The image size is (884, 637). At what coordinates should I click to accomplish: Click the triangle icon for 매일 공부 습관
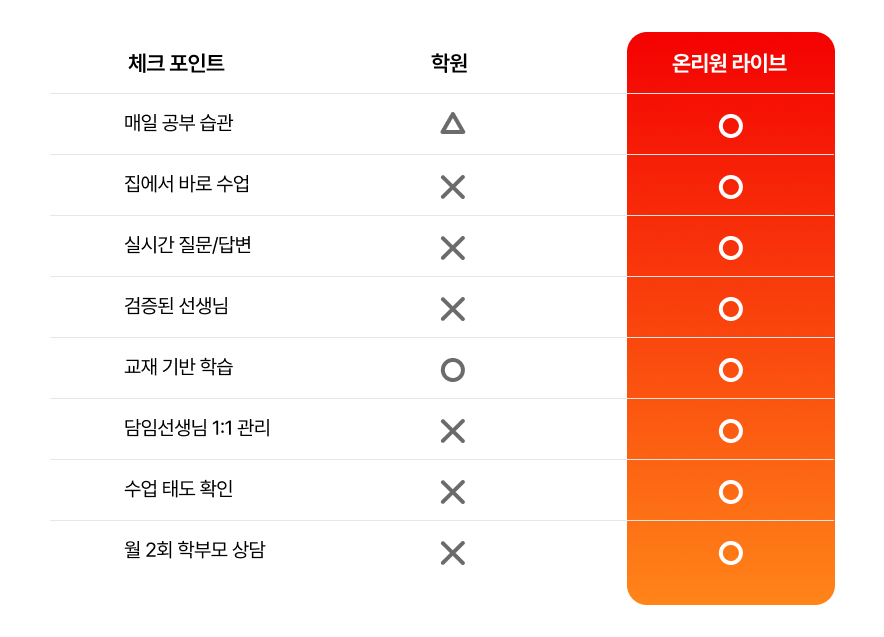click(x=453, y=123)
